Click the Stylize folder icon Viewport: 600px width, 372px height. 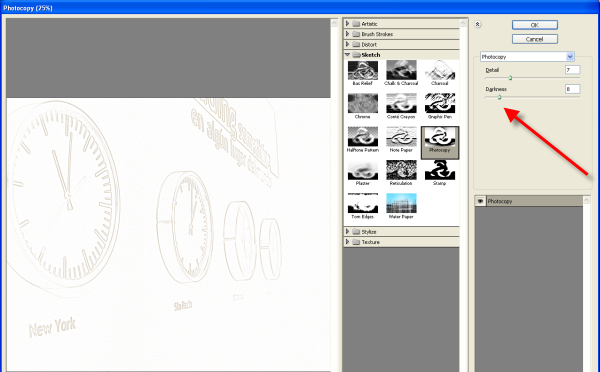click(356, 232)
